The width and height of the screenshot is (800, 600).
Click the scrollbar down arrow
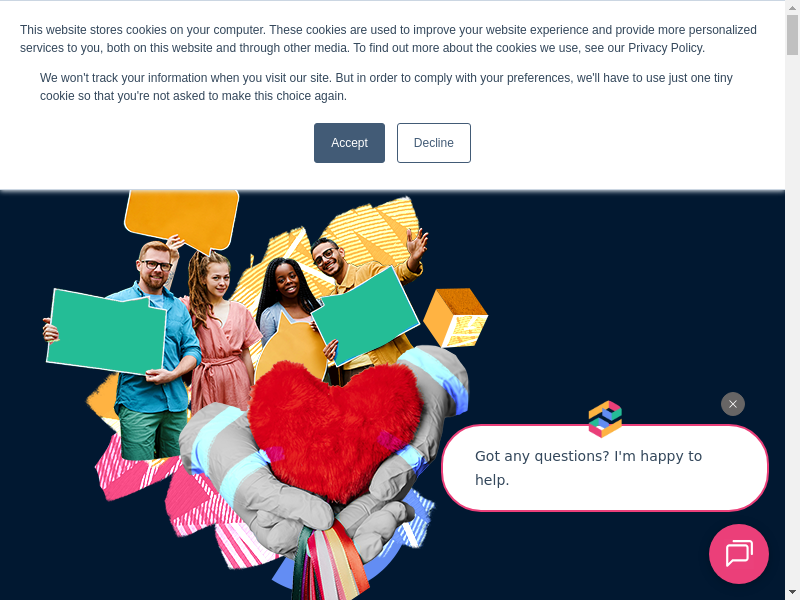pyautogui.click(x=792, y=594)
